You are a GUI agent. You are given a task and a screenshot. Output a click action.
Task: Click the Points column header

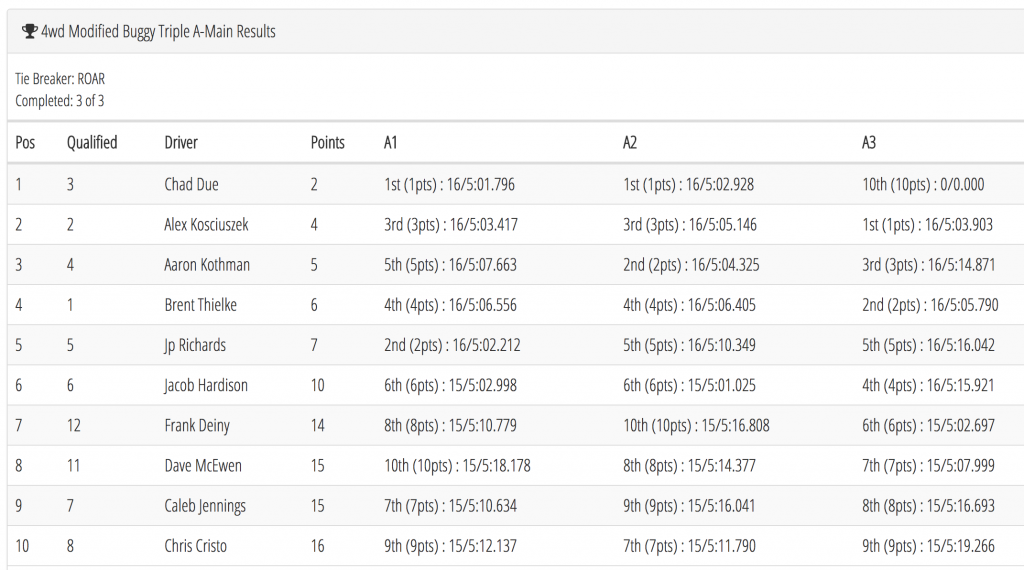click(328, 142)
